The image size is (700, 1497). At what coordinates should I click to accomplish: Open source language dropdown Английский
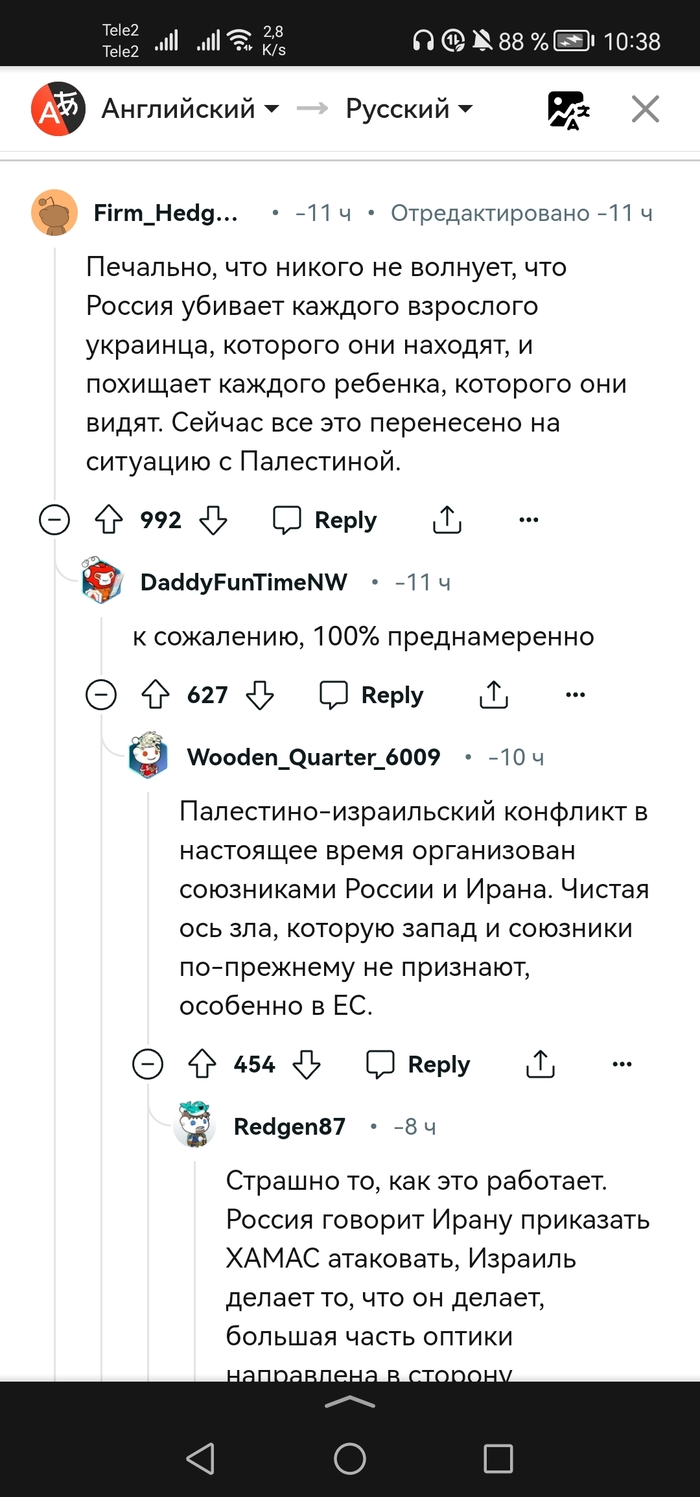(190, 109)
